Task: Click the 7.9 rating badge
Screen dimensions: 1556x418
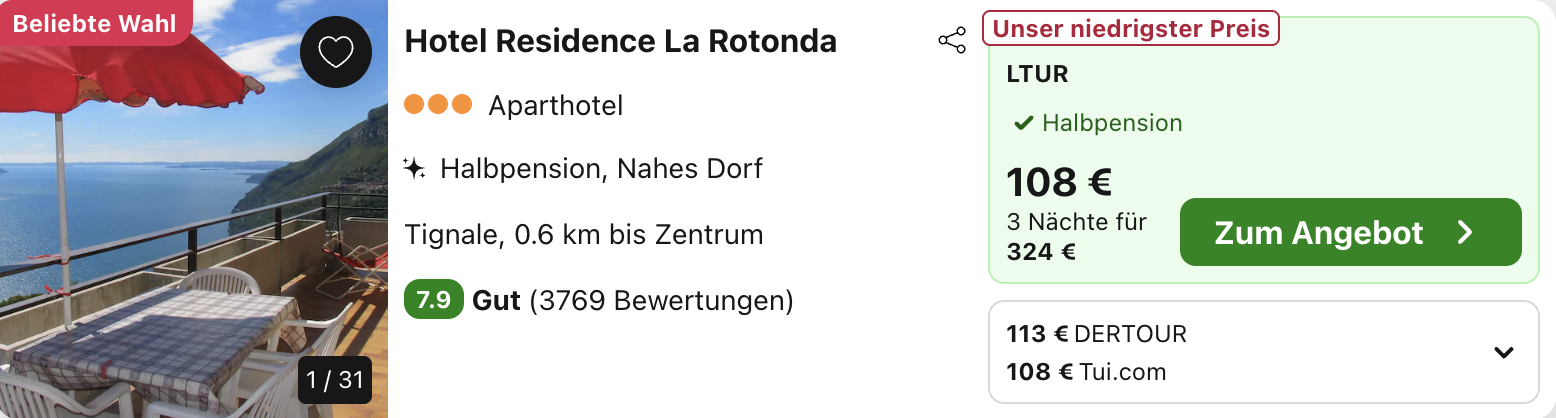Action: [433, 300]
